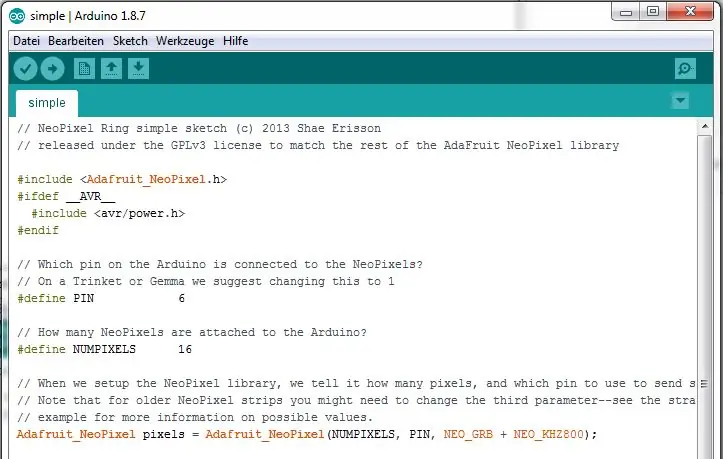Click the NEO_KHZ800 constant
Image resolution: width=723 pixels, height=459 pixels.
coord(548,435)
